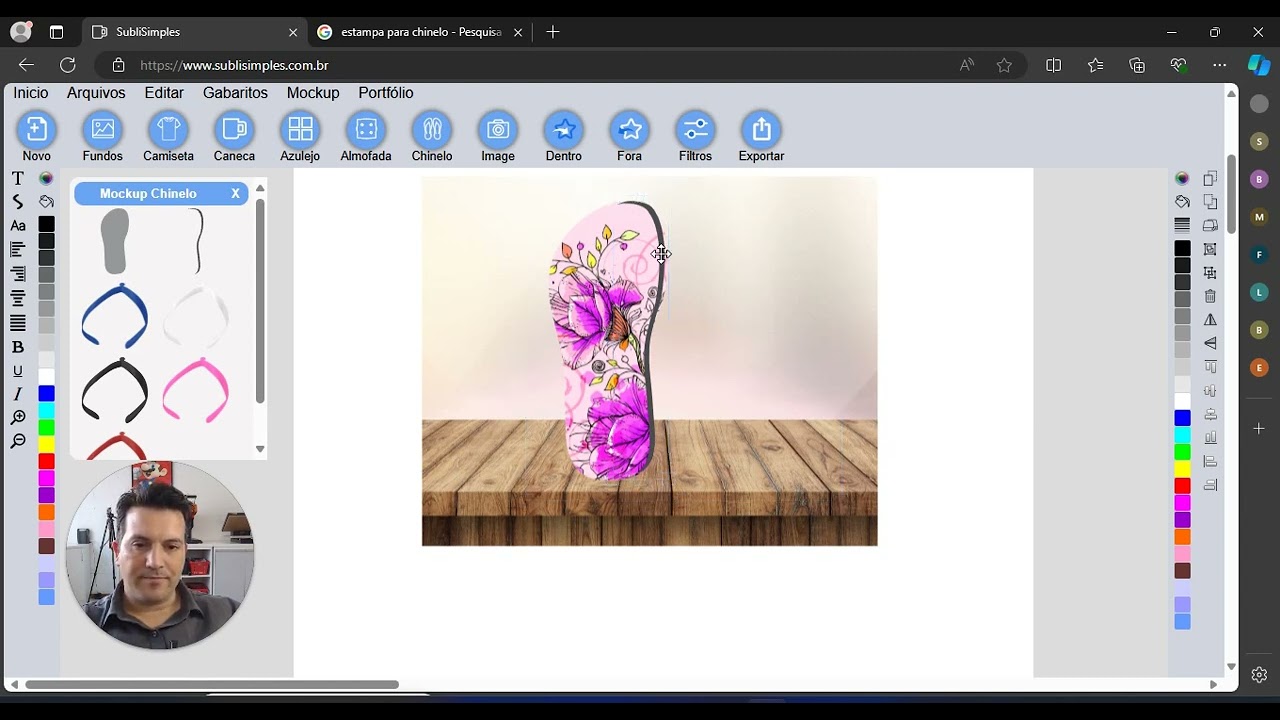Open the Arquivos menu
This screenshot has height=720, width=1280.
click(96, 93)
